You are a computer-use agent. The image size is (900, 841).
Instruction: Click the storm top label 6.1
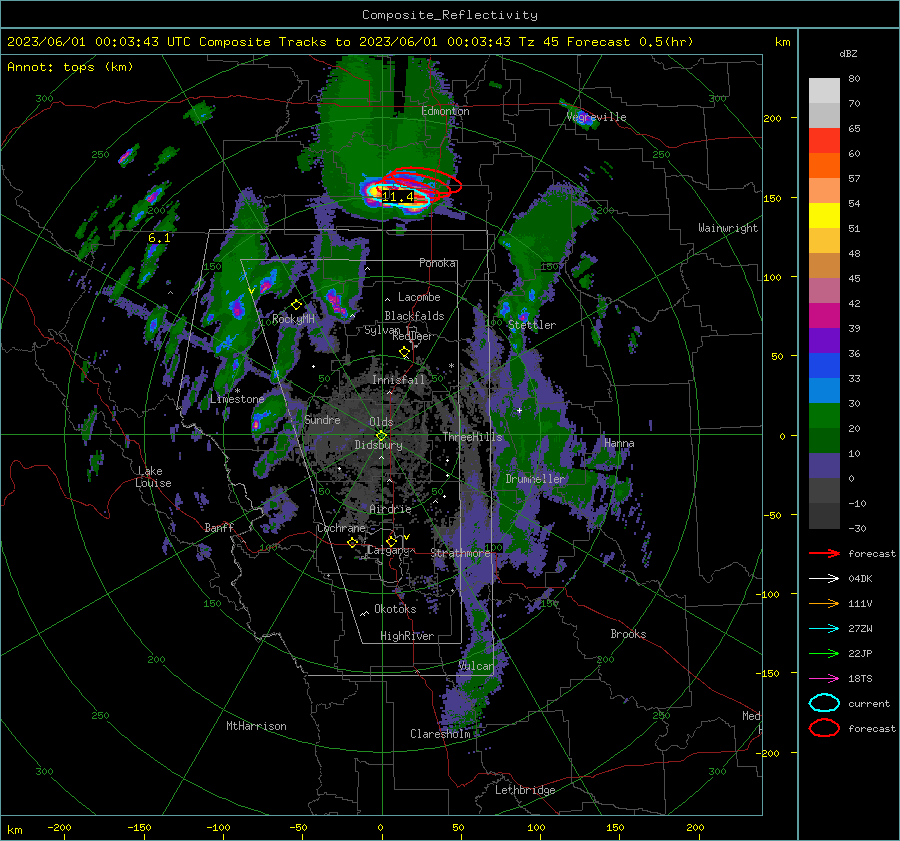[159, 238]
